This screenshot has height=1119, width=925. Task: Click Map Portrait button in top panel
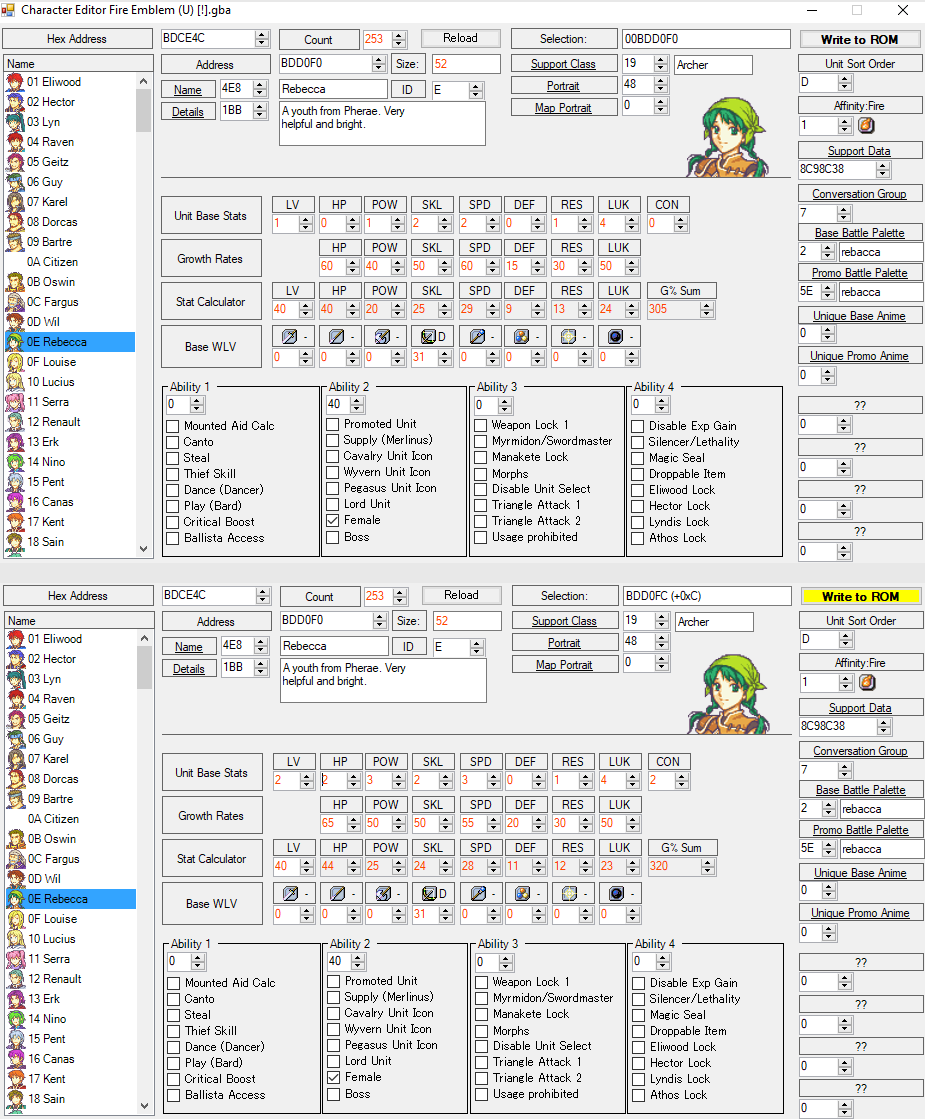pos(563,108)
